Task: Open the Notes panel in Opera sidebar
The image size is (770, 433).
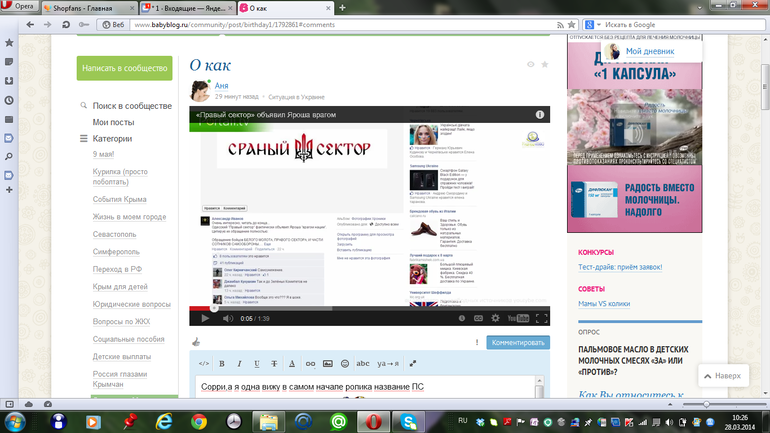Action: coord(9,62)
